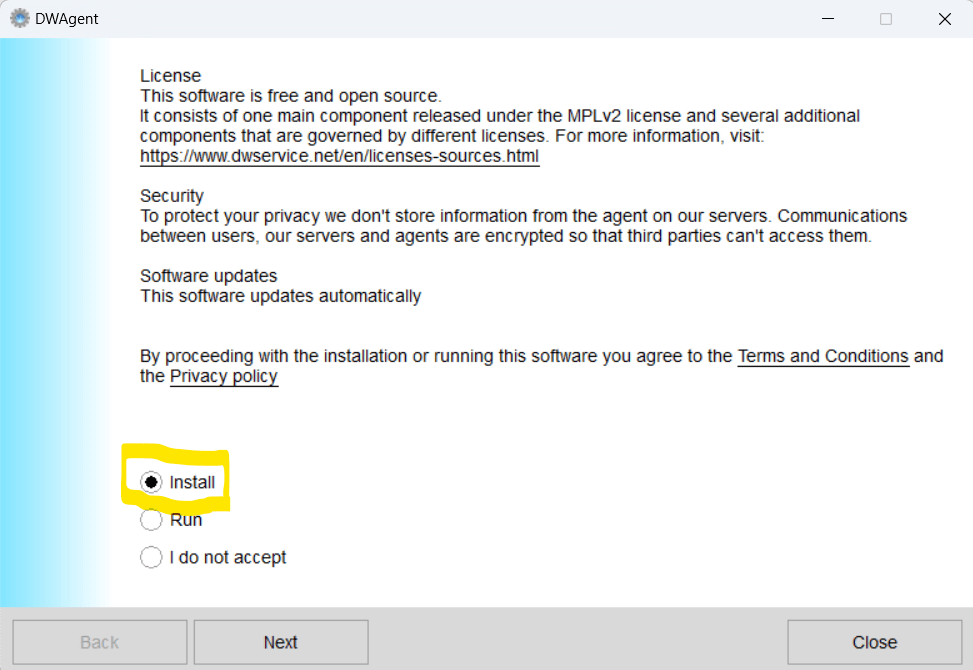This screenshot has width=973, height=670.
Task: Close the window using the X button
Action: tap(944, 18)
